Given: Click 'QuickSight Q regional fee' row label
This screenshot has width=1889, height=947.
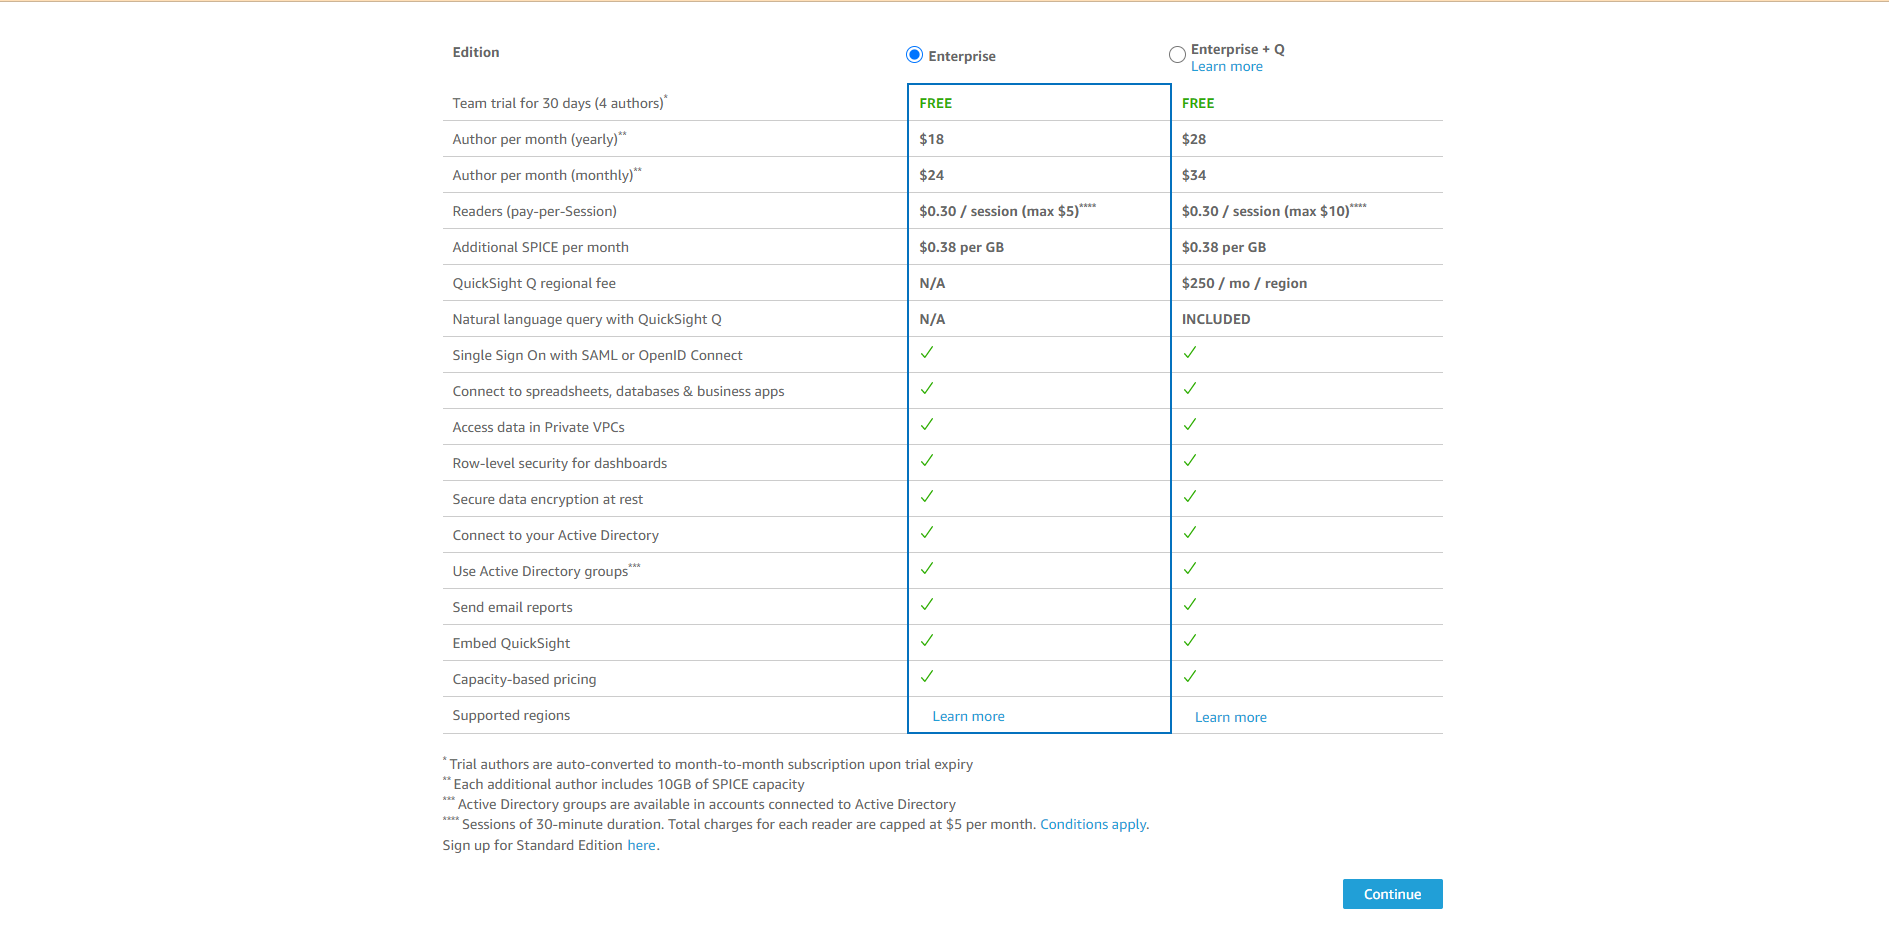Looking at the screenshot, I should 534,283.
